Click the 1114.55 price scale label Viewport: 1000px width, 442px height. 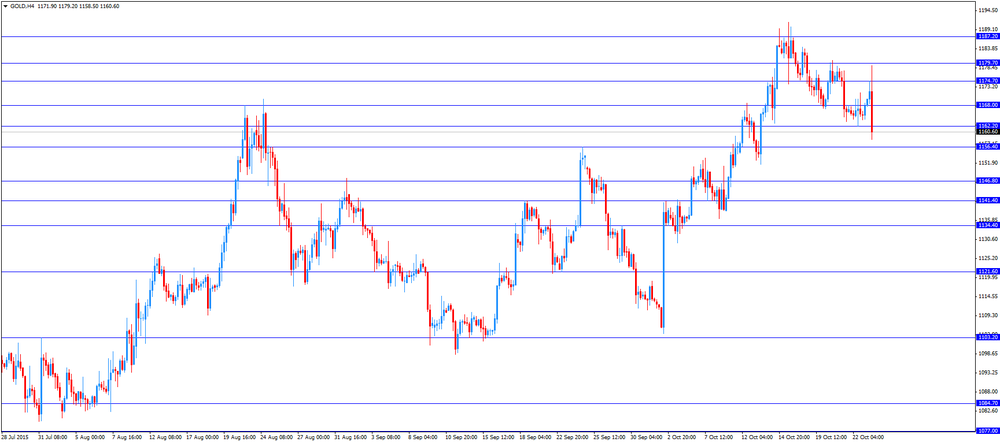click(x=987, y=296)
